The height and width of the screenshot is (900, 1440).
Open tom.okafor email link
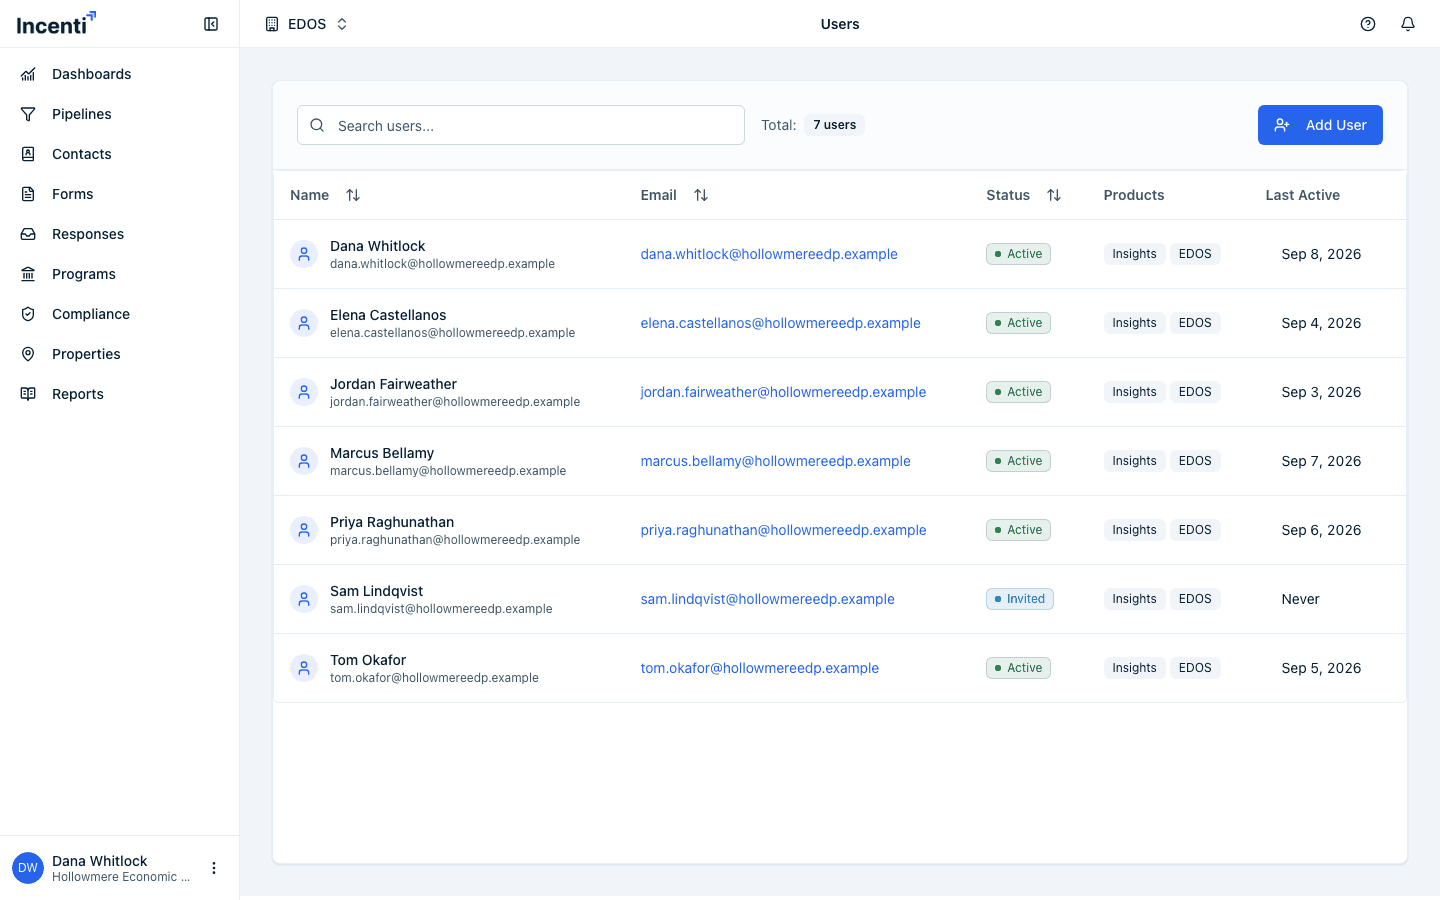click(760, 668)
